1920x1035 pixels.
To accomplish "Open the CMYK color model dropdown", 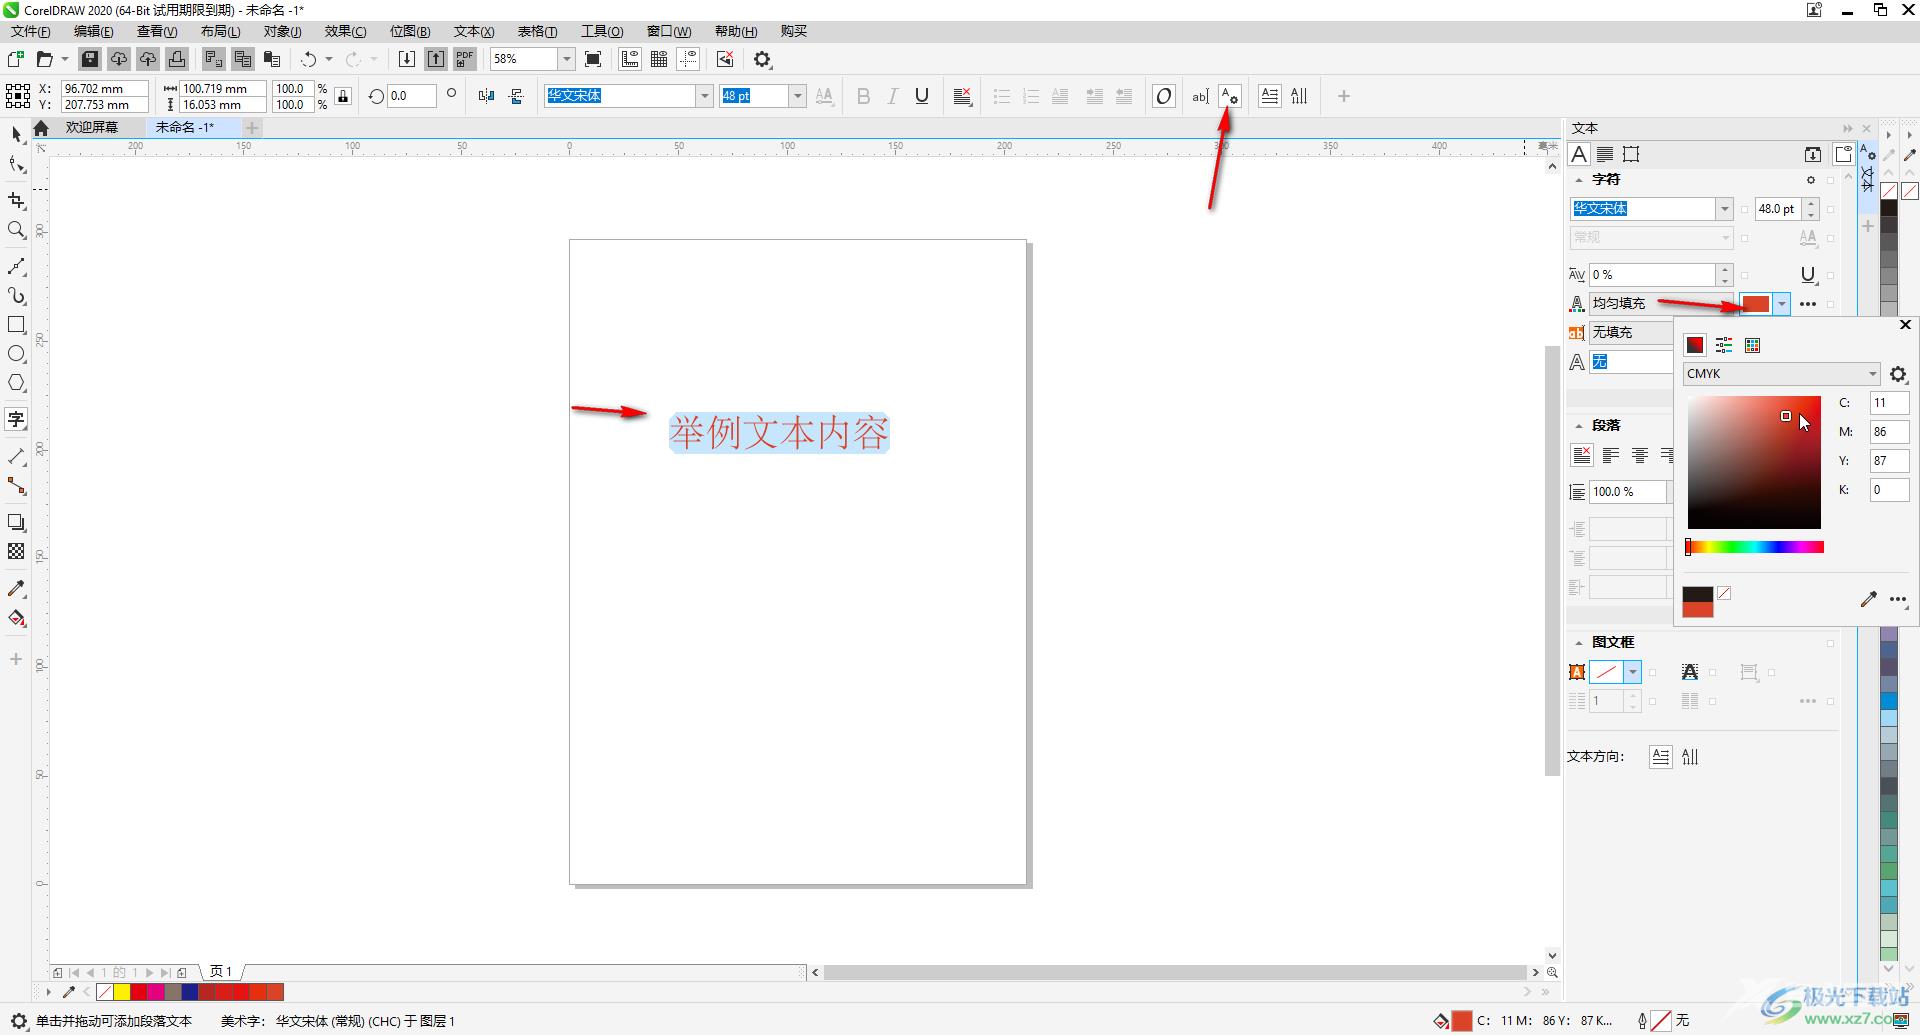I will pos(1782,374).
